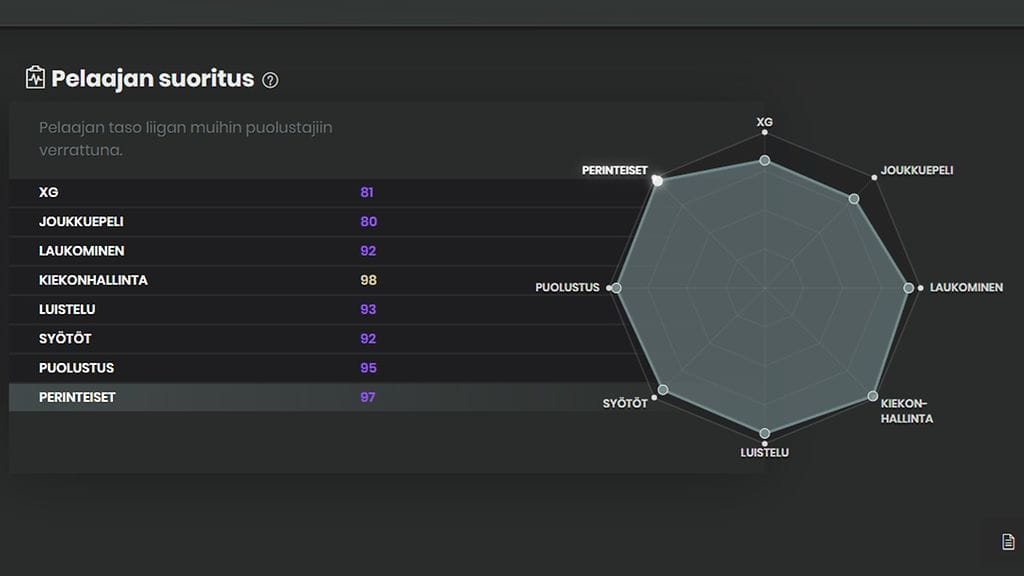Click the SYÖTÖT radar chart label
The image size is (1024, 576).
[x=626, y=403]
